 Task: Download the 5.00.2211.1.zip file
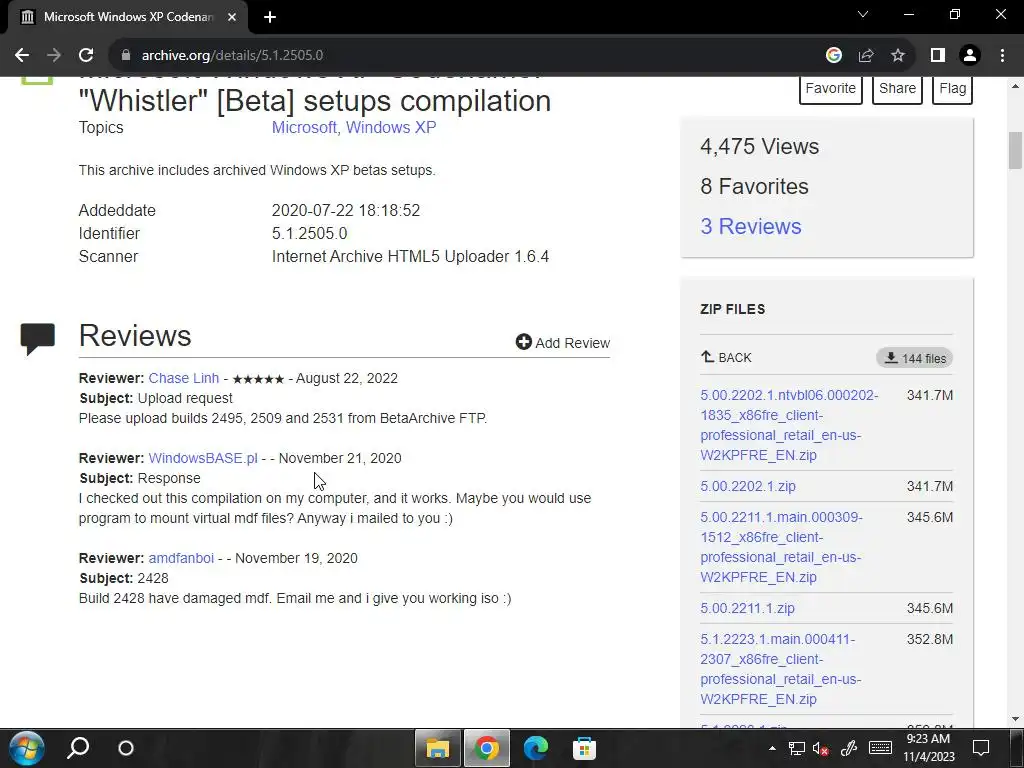(x=747, y=609)
